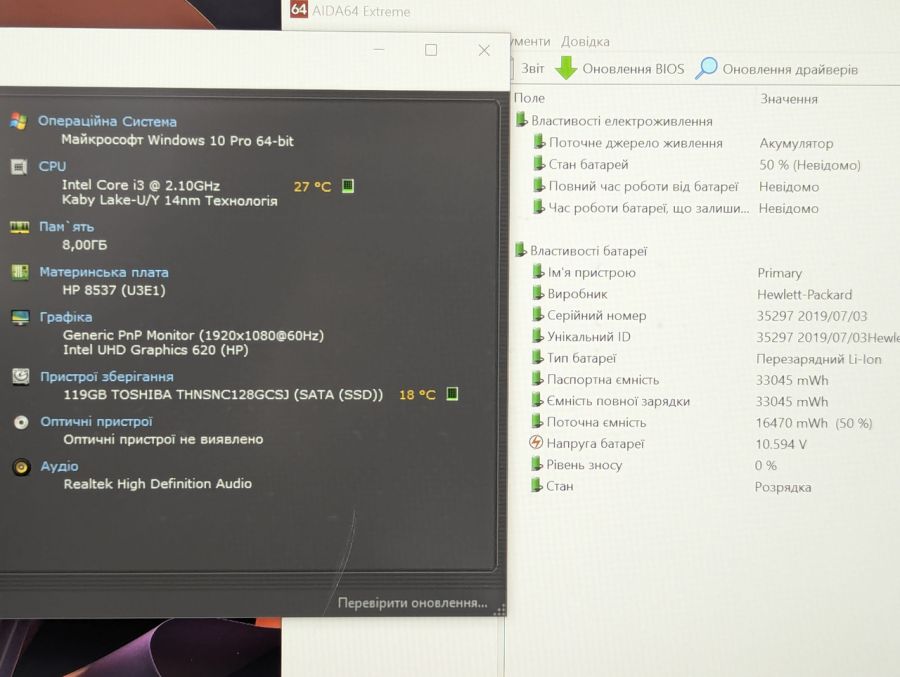The image size is (900, 677).
Task: Click the green SSD temperature indicator next to 18 °C
Action: pyautogui.click(x=452, y=394)
